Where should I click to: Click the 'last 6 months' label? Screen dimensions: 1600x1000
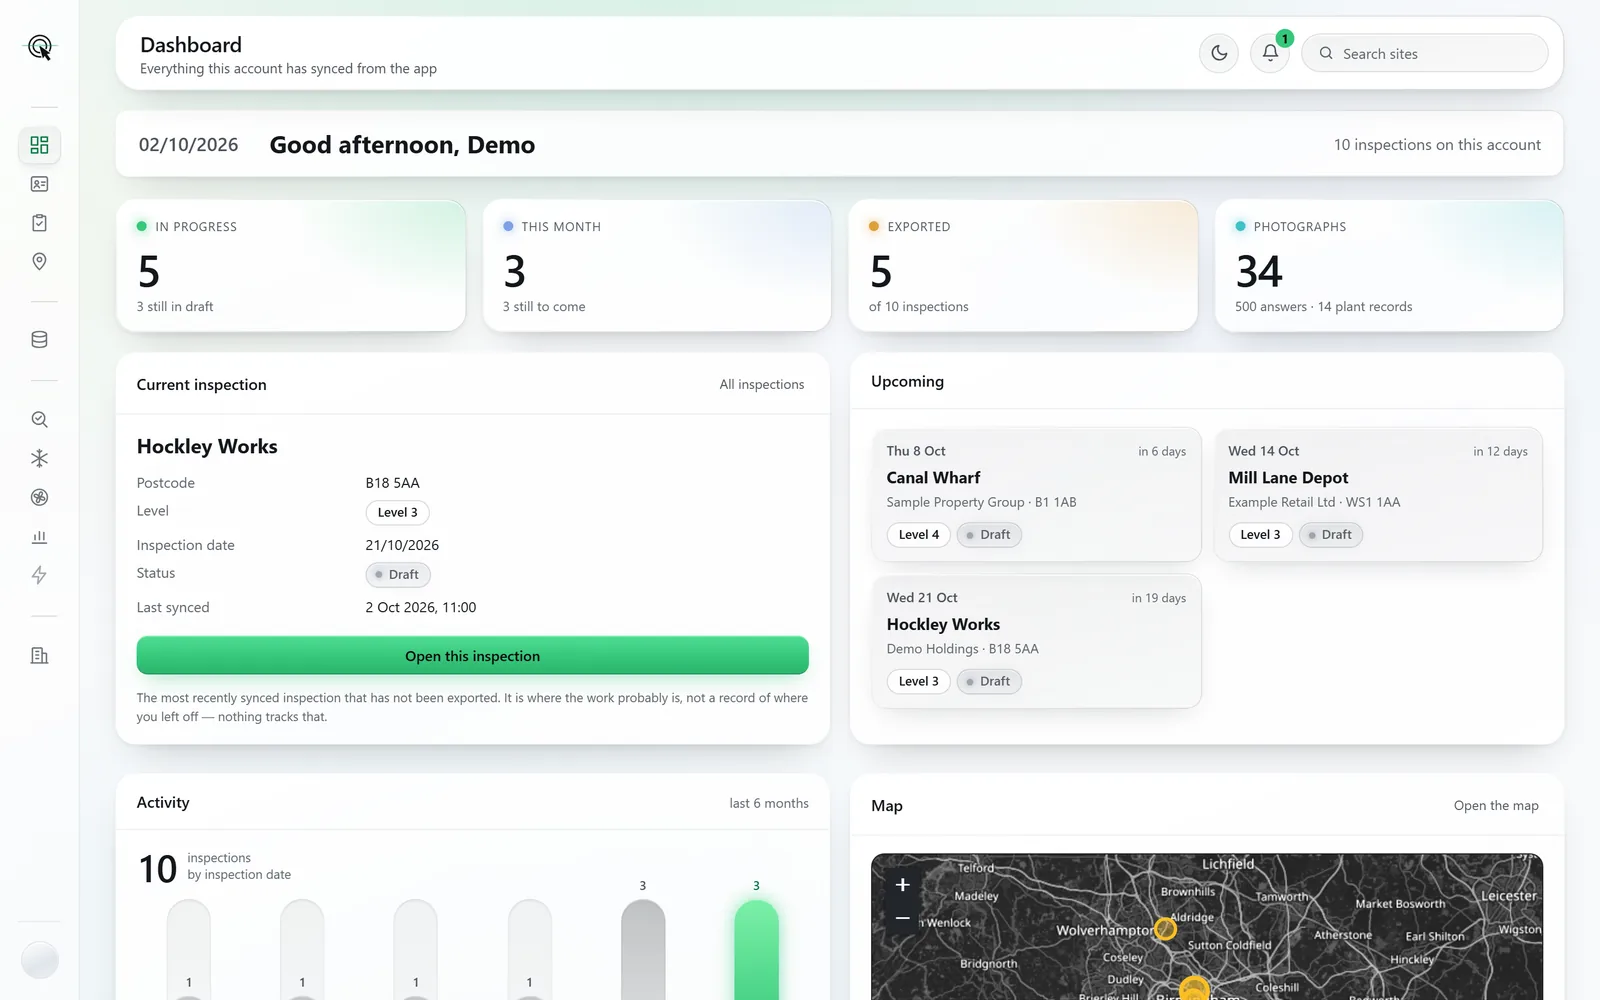[769, 803]
